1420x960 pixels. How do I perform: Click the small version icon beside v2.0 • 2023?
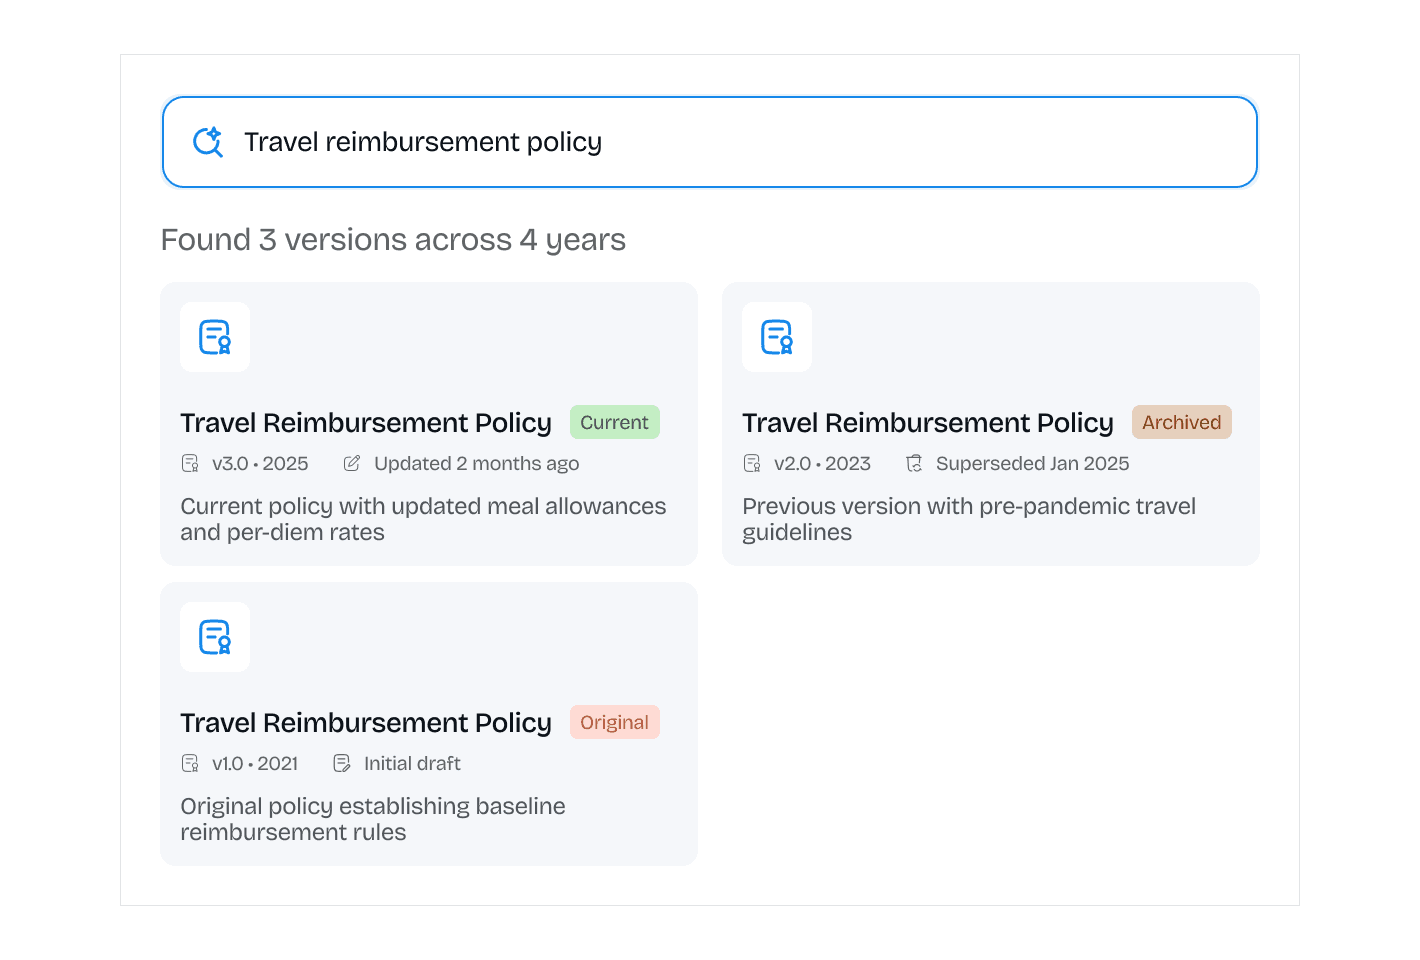coord(752,463)
